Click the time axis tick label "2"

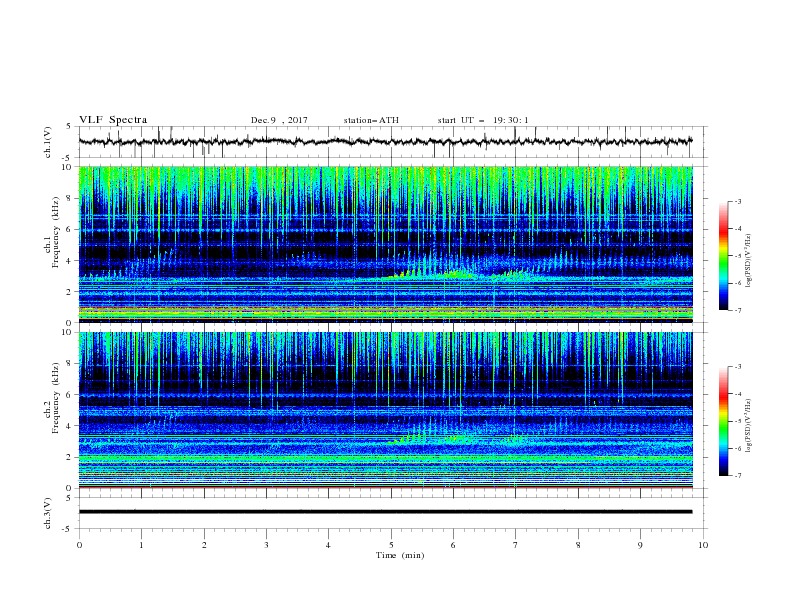point(204,545)
